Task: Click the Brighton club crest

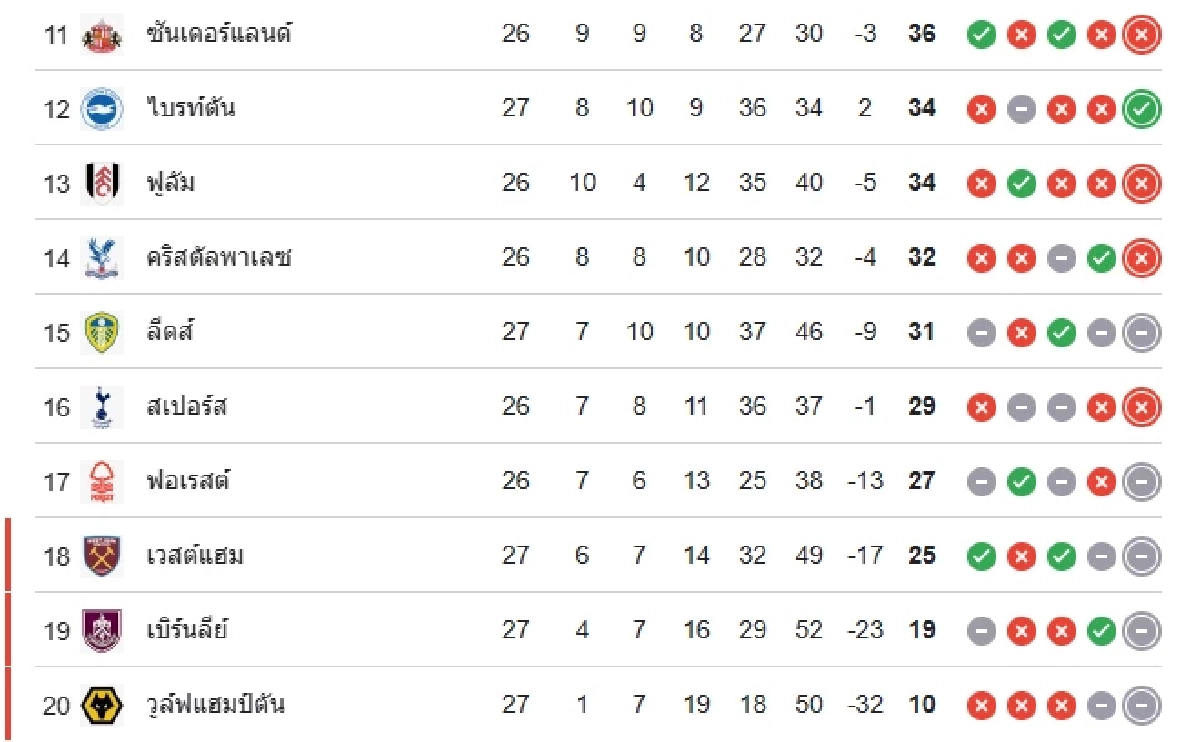Action: pos(102,108)
